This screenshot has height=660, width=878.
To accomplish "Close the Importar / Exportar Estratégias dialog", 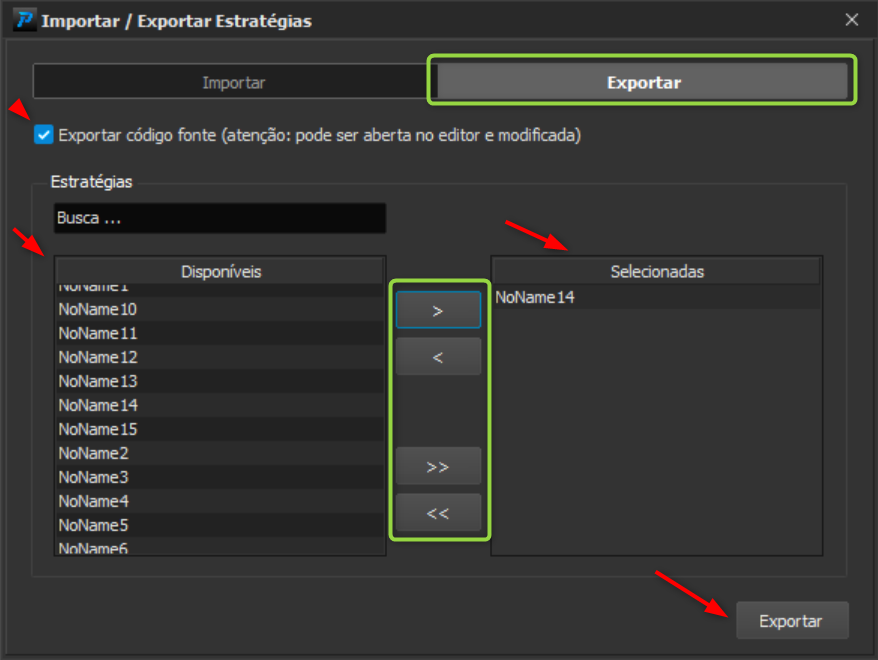I will coord(851,19).
